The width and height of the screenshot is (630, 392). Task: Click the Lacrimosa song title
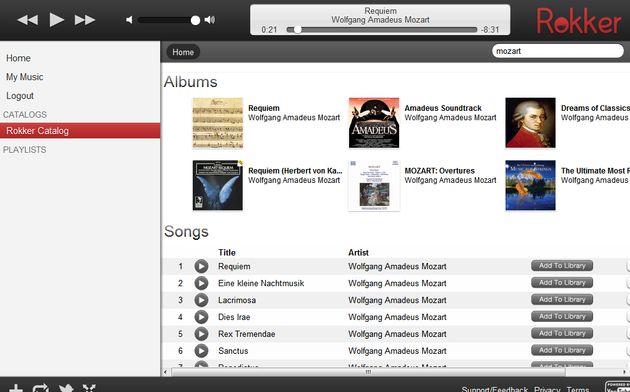click(237, 300)
